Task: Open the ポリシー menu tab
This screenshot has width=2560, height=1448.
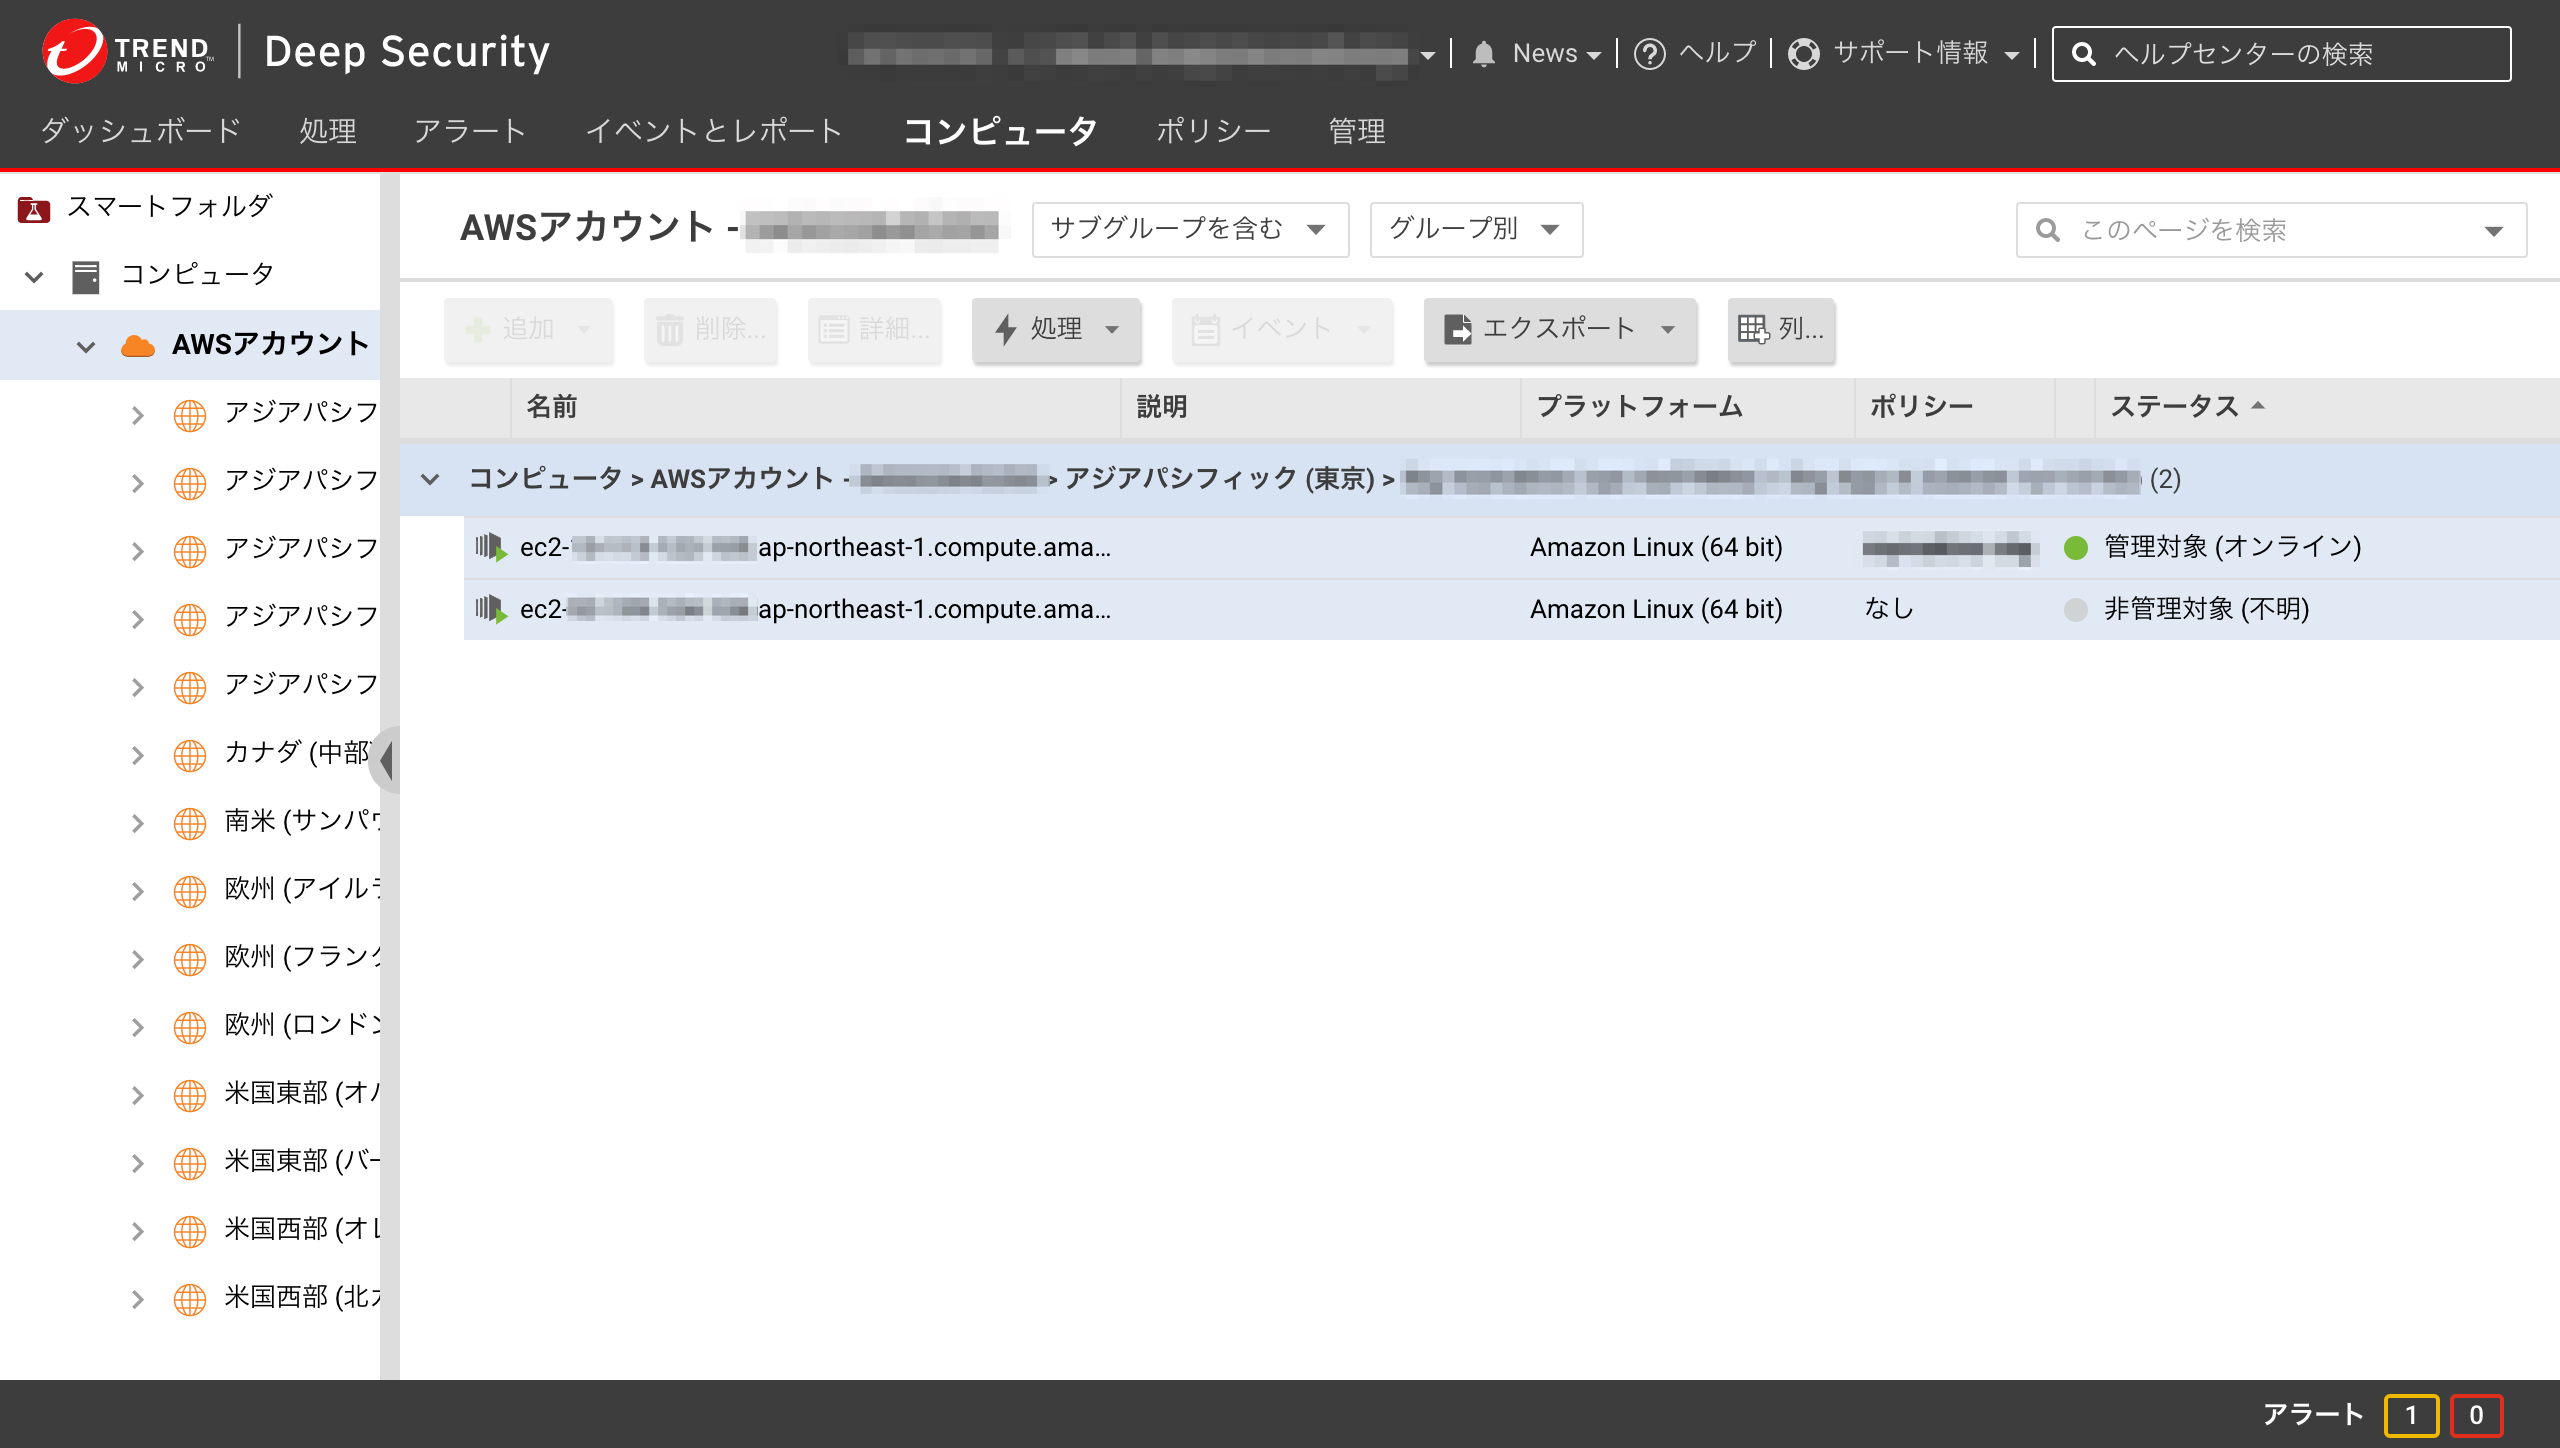Action: [x=1214, y=131]
